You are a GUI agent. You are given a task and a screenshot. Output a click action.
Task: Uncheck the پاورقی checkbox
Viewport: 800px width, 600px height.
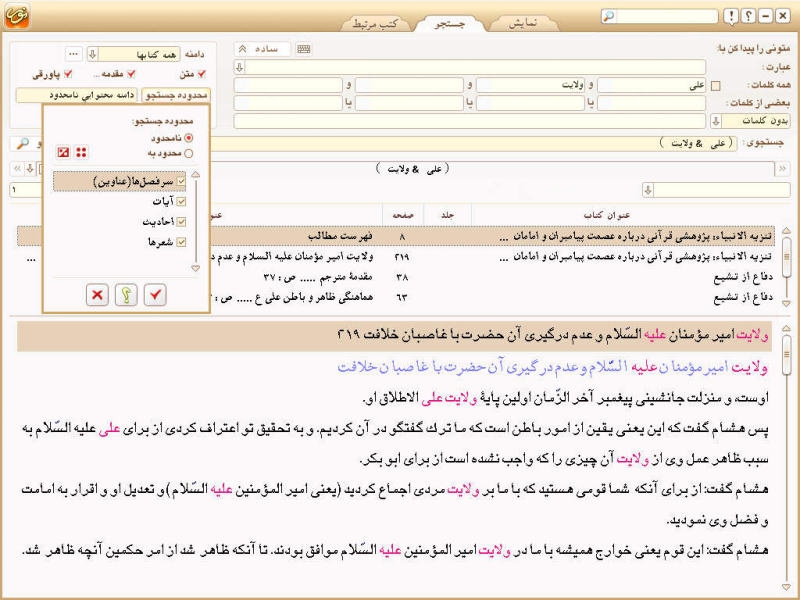(x=69, y=74)
